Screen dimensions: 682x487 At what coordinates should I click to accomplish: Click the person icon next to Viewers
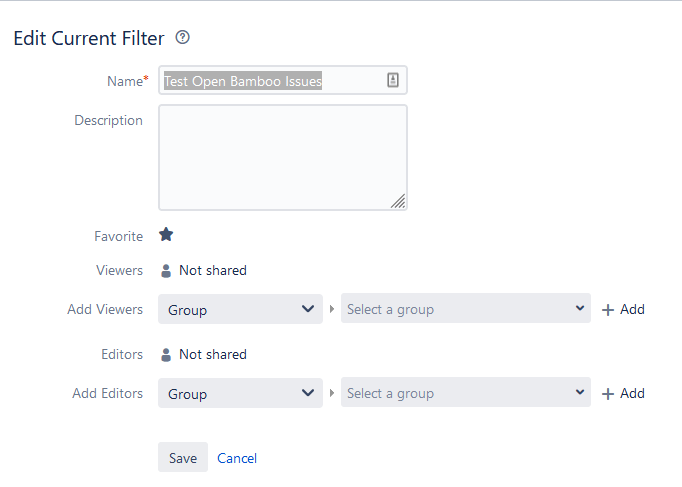[166, 270]
